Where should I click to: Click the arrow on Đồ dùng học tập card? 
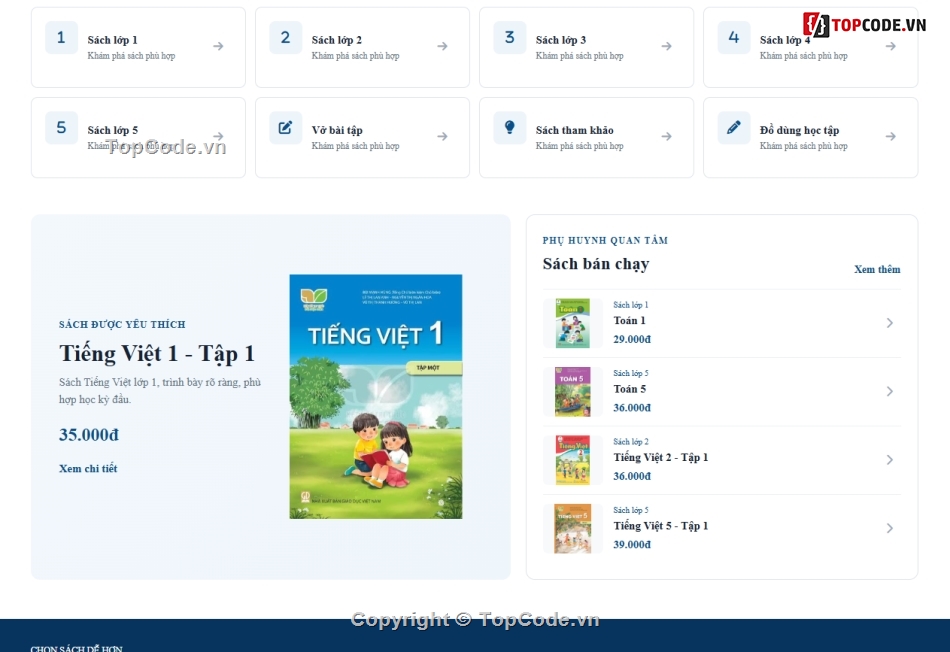(x=891, y=136)
